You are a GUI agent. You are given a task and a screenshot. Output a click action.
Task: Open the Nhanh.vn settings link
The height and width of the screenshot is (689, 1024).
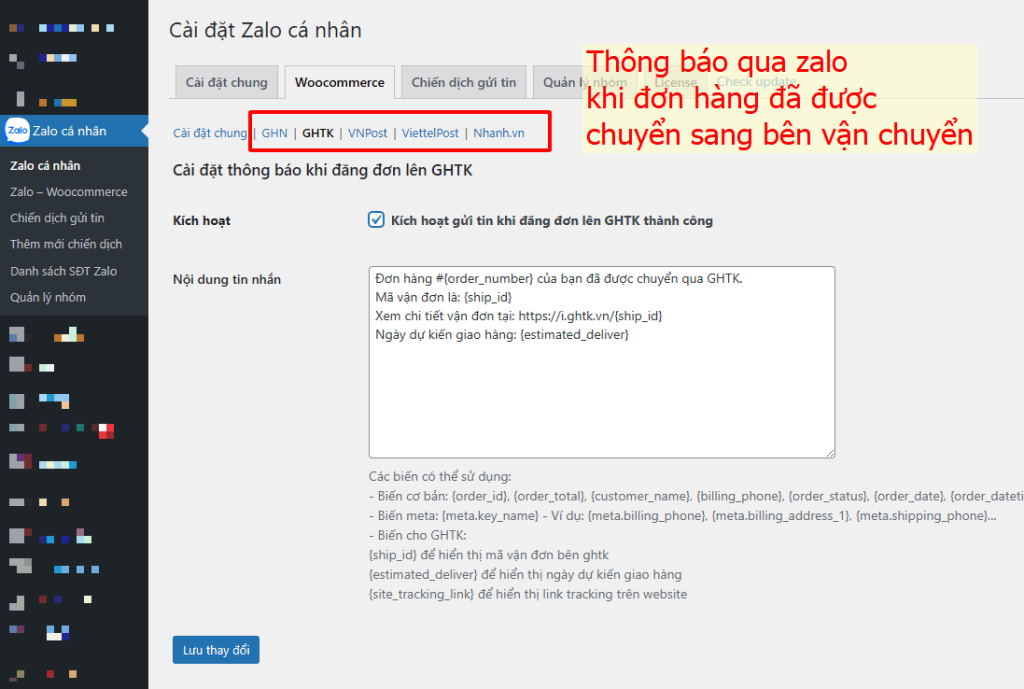tap(498, 133)
